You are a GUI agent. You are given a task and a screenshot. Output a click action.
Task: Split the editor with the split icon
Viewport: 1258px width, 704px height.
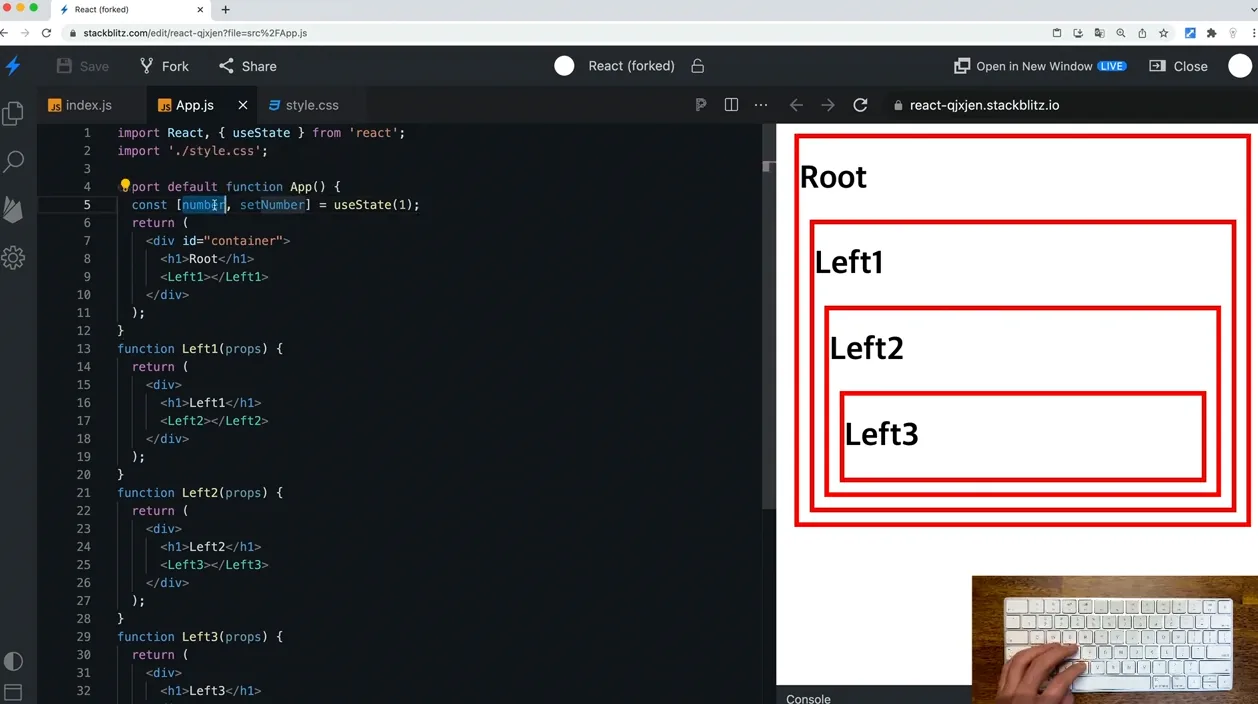(731, 105)
